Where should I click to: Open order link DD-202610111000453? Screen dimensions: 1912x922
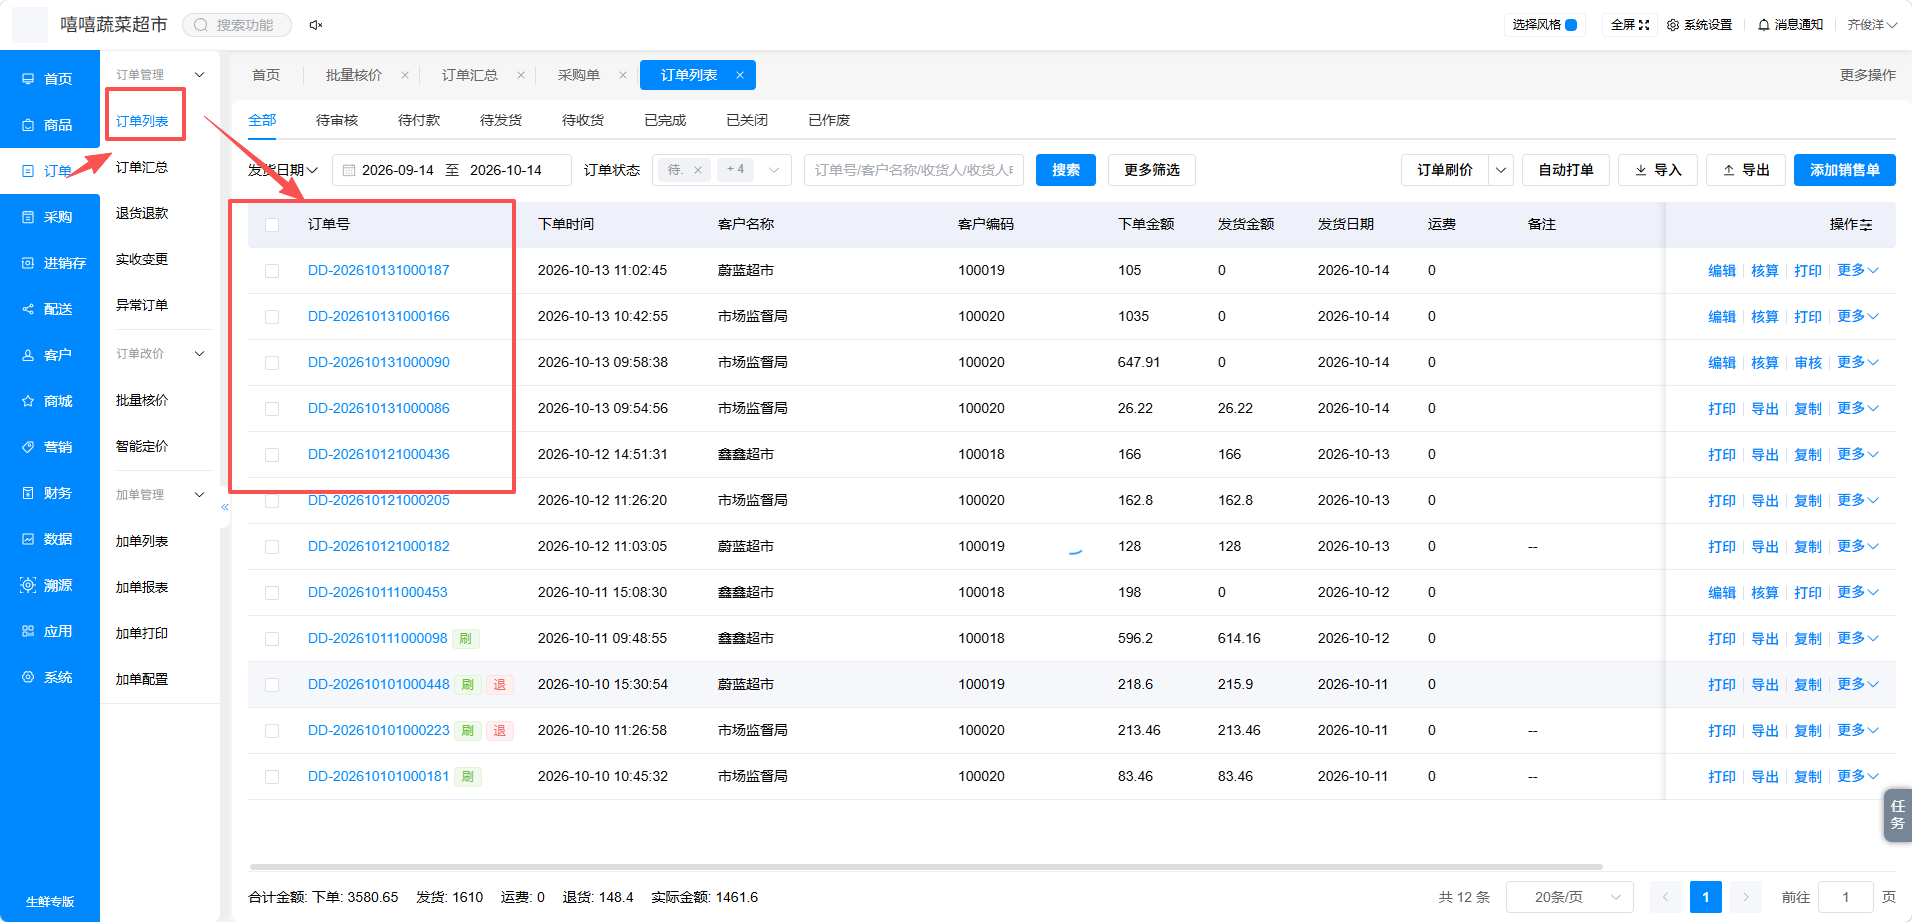(378, 592)
